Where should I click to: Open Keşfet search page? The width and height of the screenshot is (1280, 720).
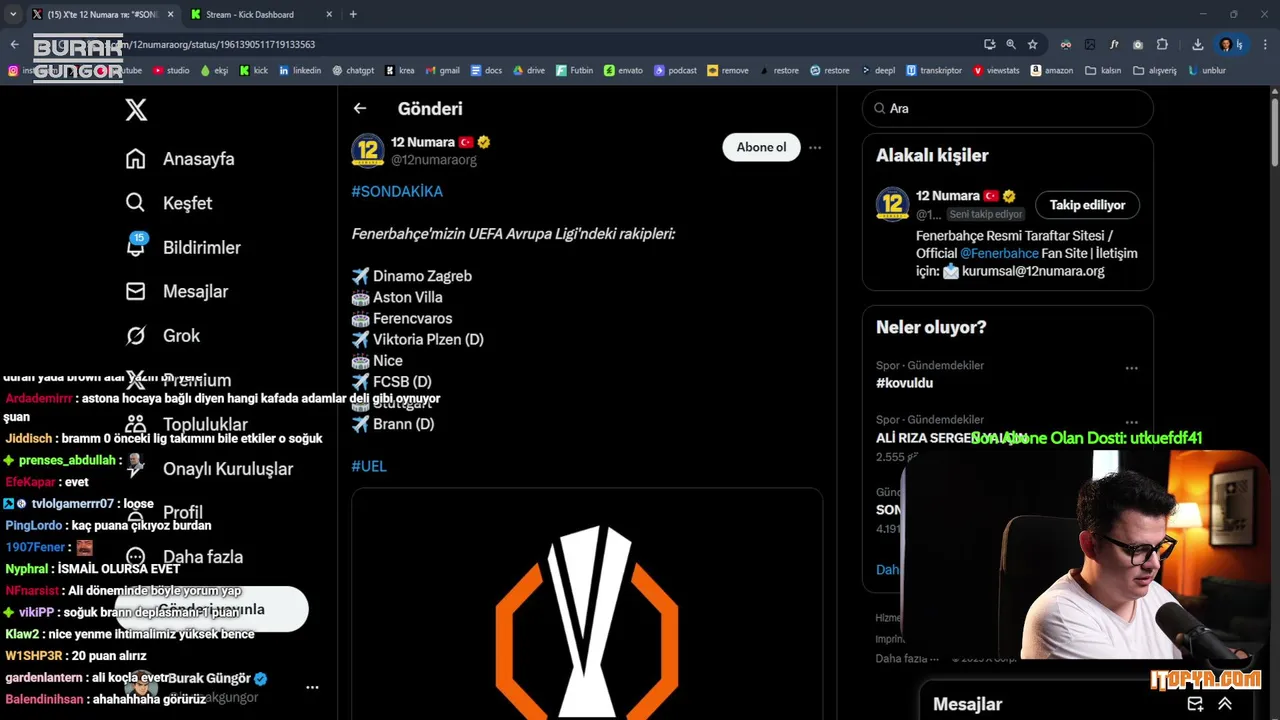tap(169, 203)
